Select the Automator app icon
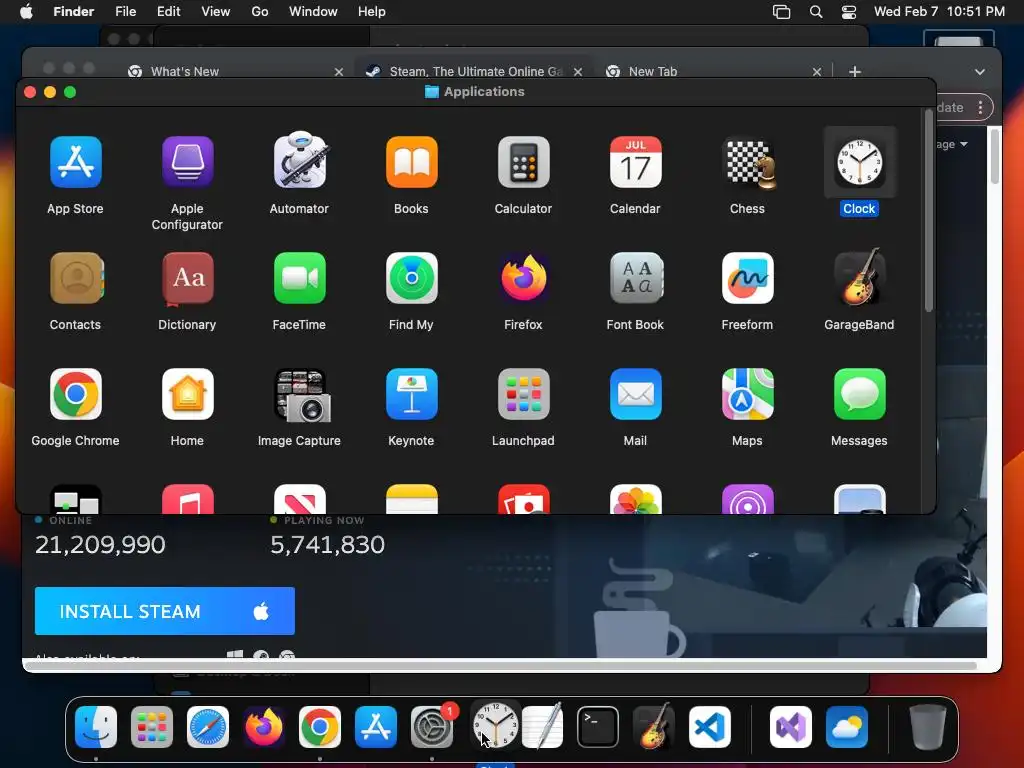This screenshot has width=1024, height=768. [300, 161]
